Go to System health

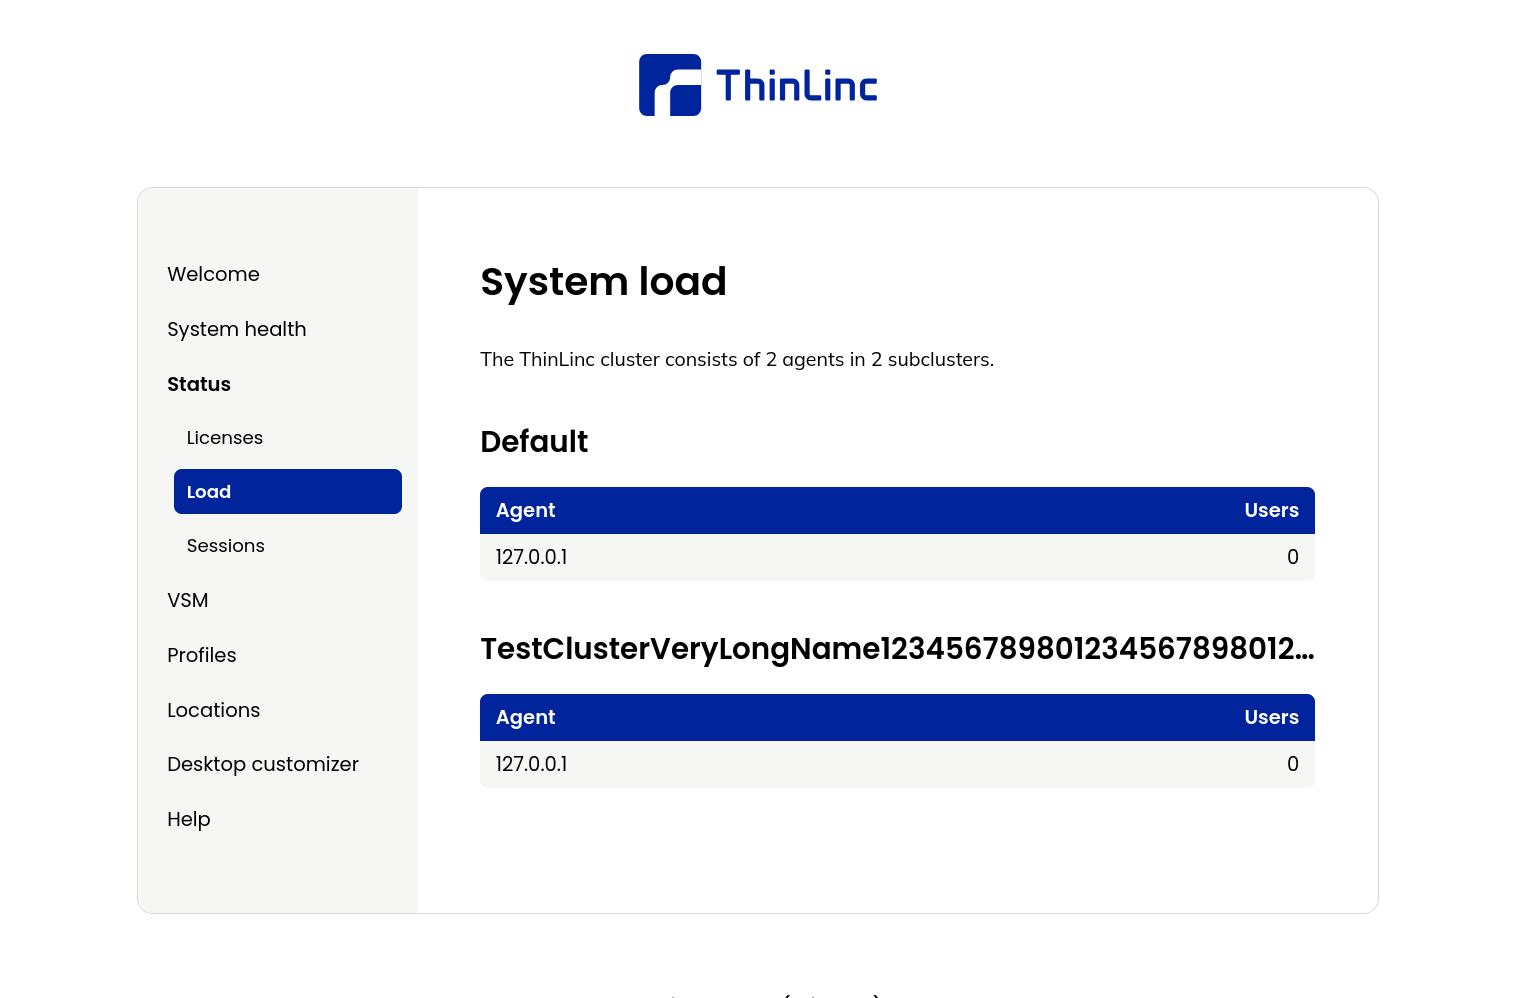tap(237, 329)
